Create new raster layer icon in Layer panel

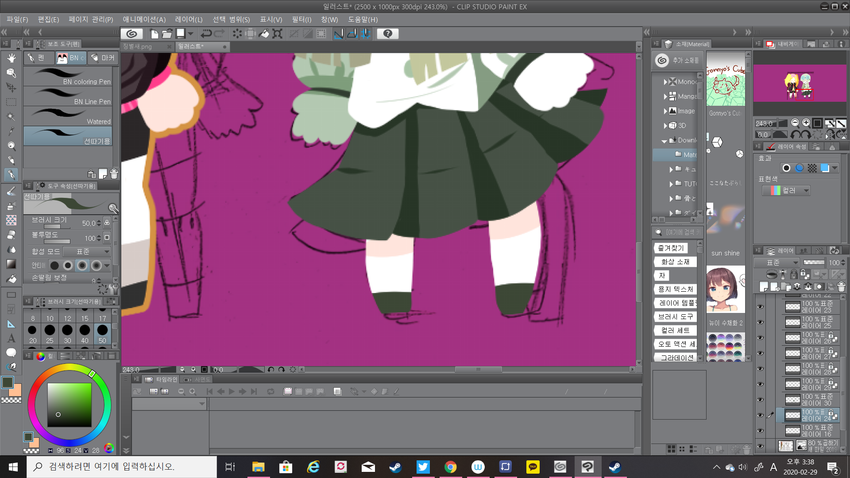click(764, 286)
